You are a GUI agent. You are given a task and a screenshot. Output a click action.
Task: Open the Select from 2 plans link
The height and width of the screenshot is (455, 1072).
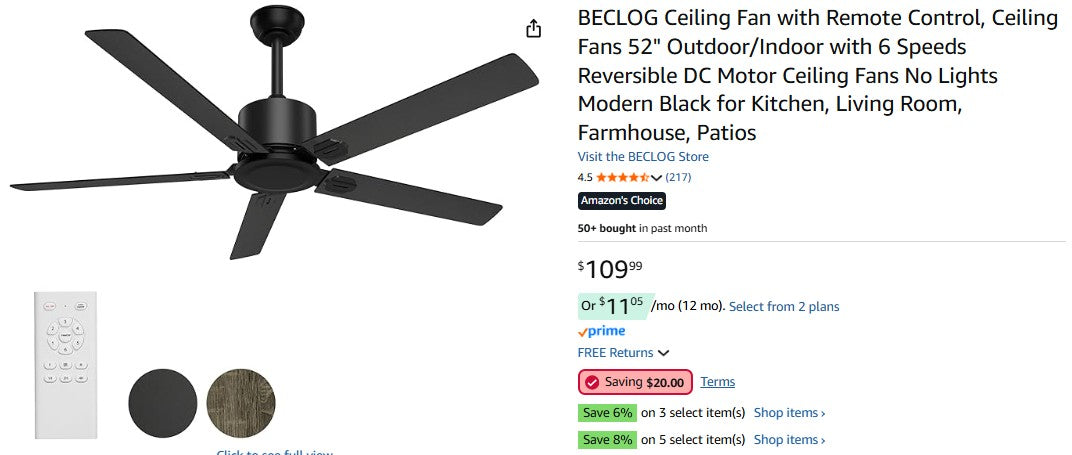pos(784,306)
